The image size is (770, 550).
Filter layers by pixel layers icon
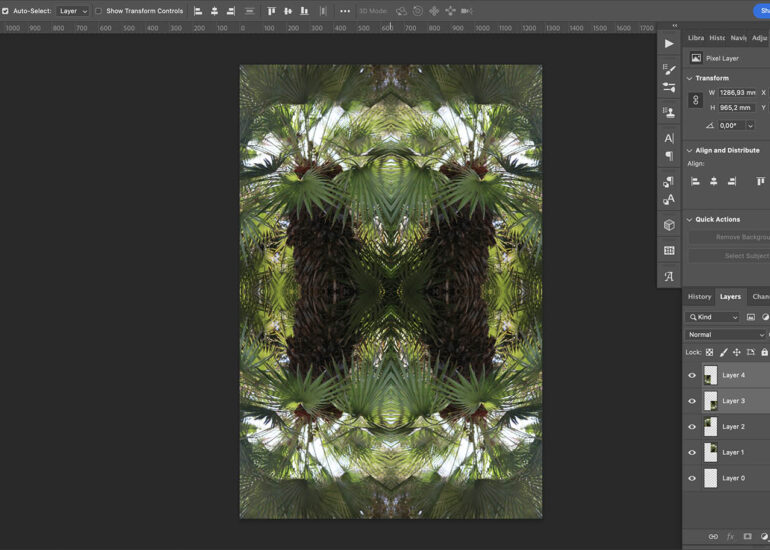[750, 317]
